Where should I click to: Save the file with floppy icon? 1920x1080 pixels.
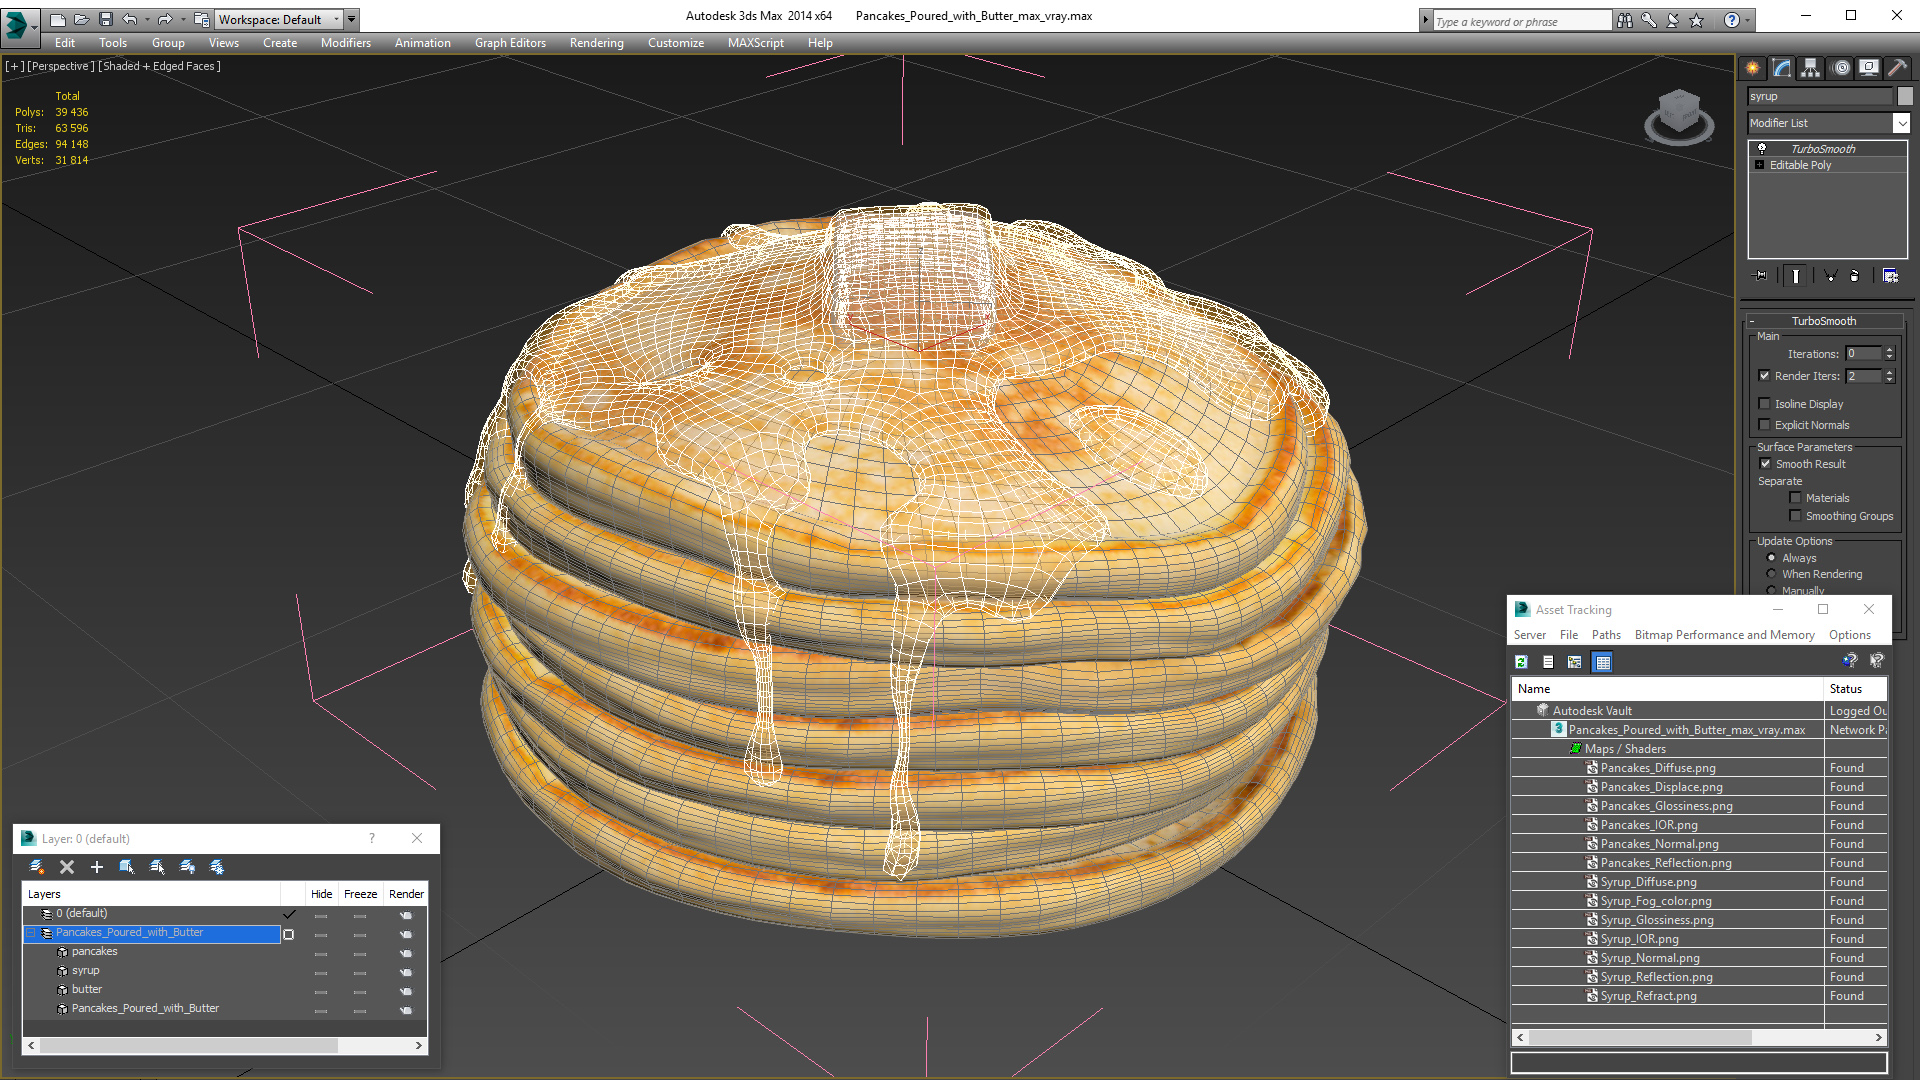coord(105,19)
